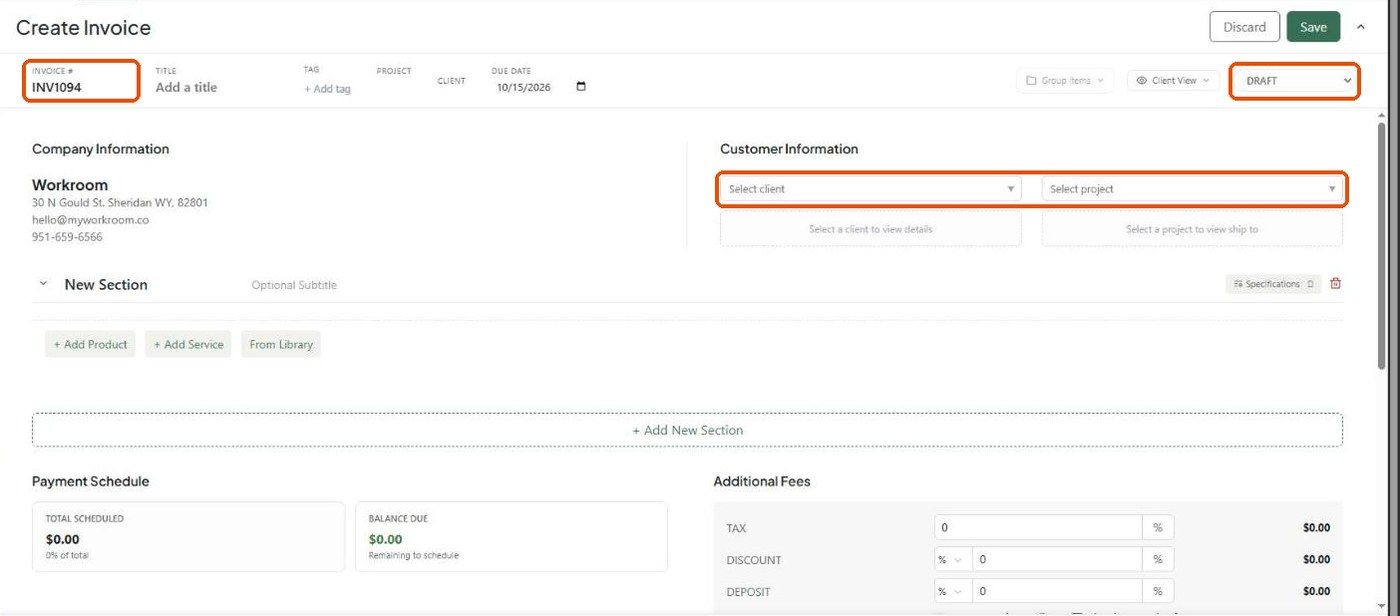This screenshot has width=1400, height=616.
Task: Click the New Section title
Action: [106, 285]
